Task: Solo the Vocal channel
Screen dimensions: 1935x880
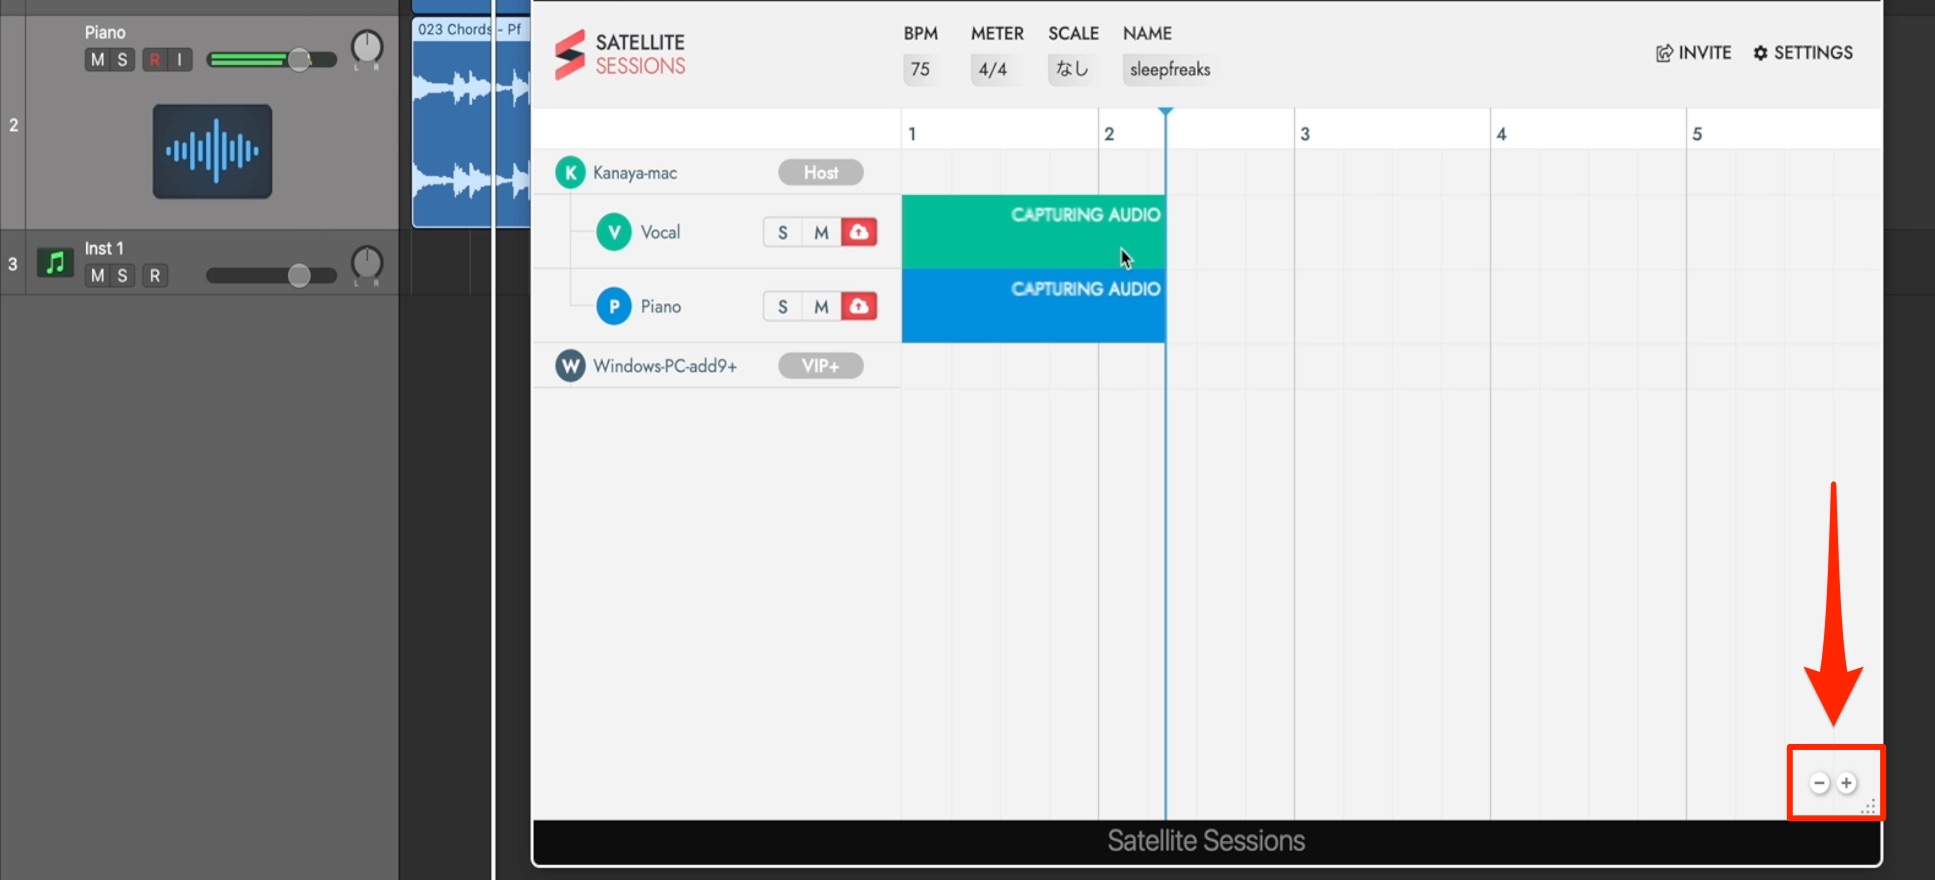Action: tap(783, 233)
